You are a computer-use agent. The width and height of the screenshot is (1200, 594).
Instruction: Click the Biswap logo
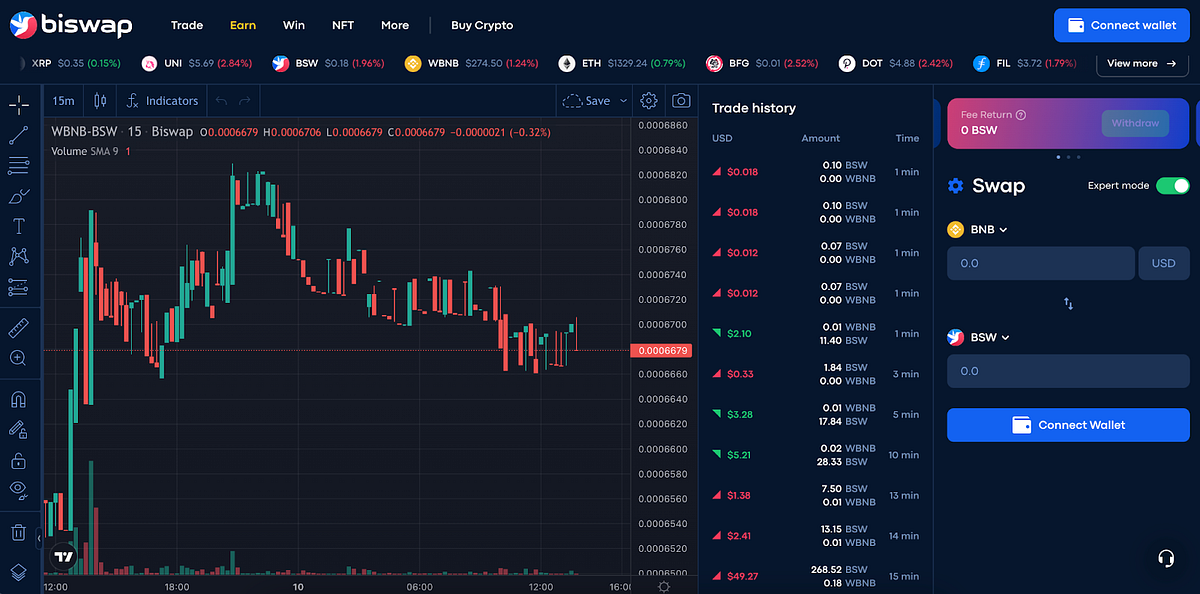click(71, 25)
